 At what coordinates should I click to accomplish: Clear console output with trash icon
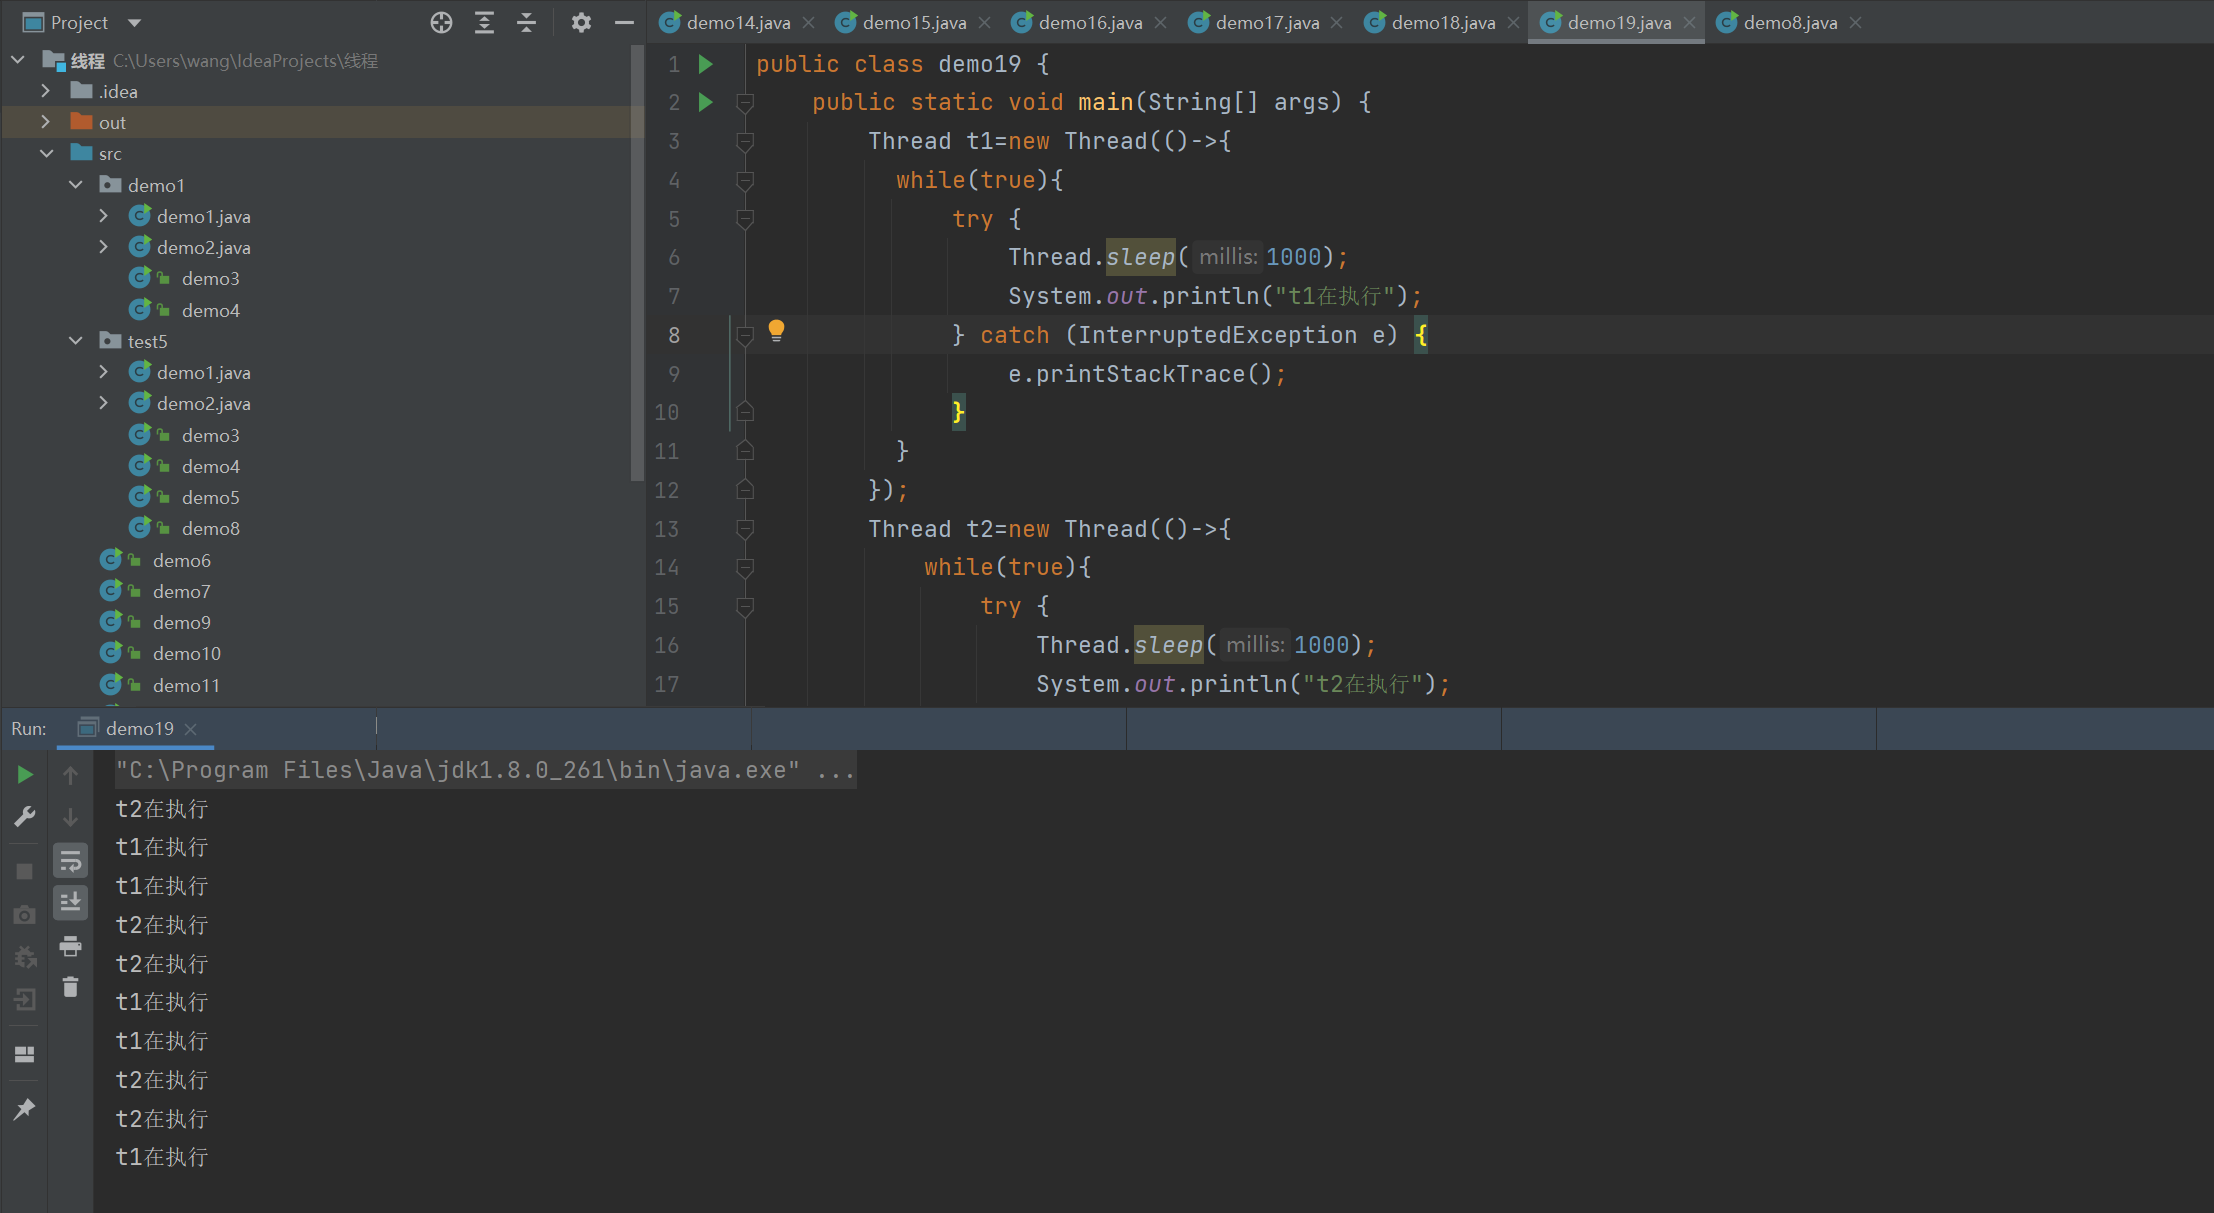click(x=70, y=988)
